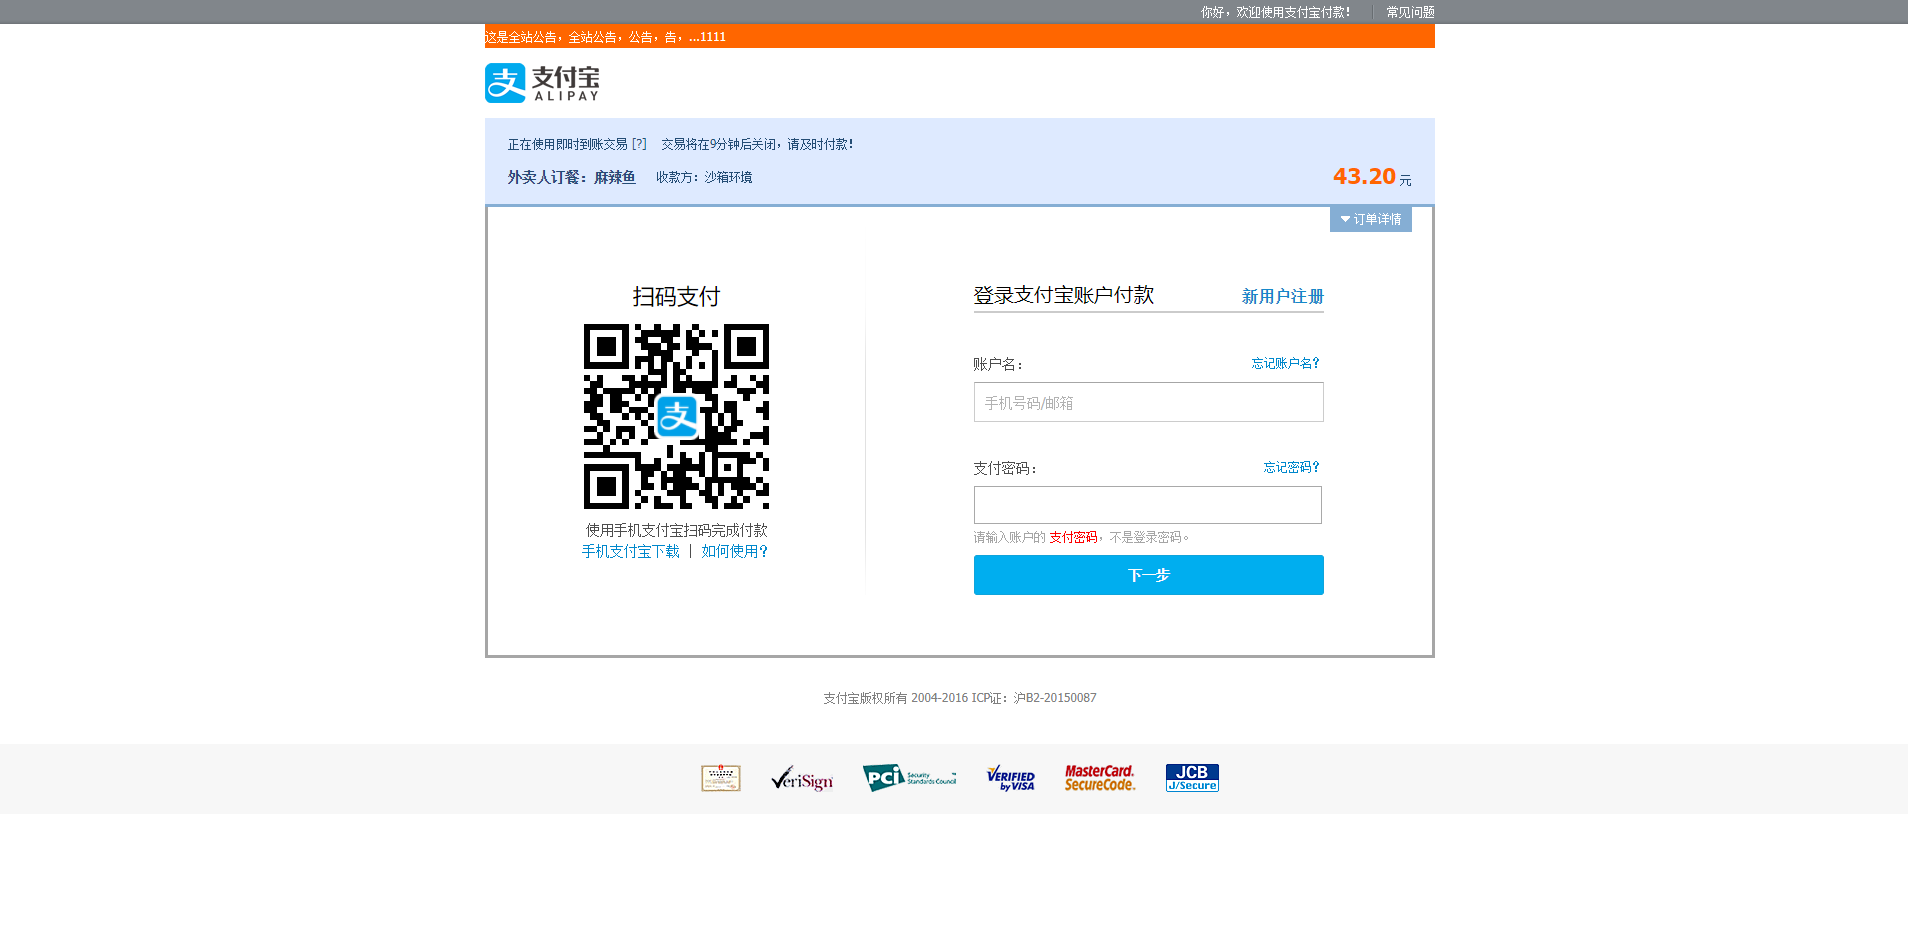Viewport: 1908px width, 925px height.
Task: Expand the 订单详情 order details
Action: point(1371,219)
